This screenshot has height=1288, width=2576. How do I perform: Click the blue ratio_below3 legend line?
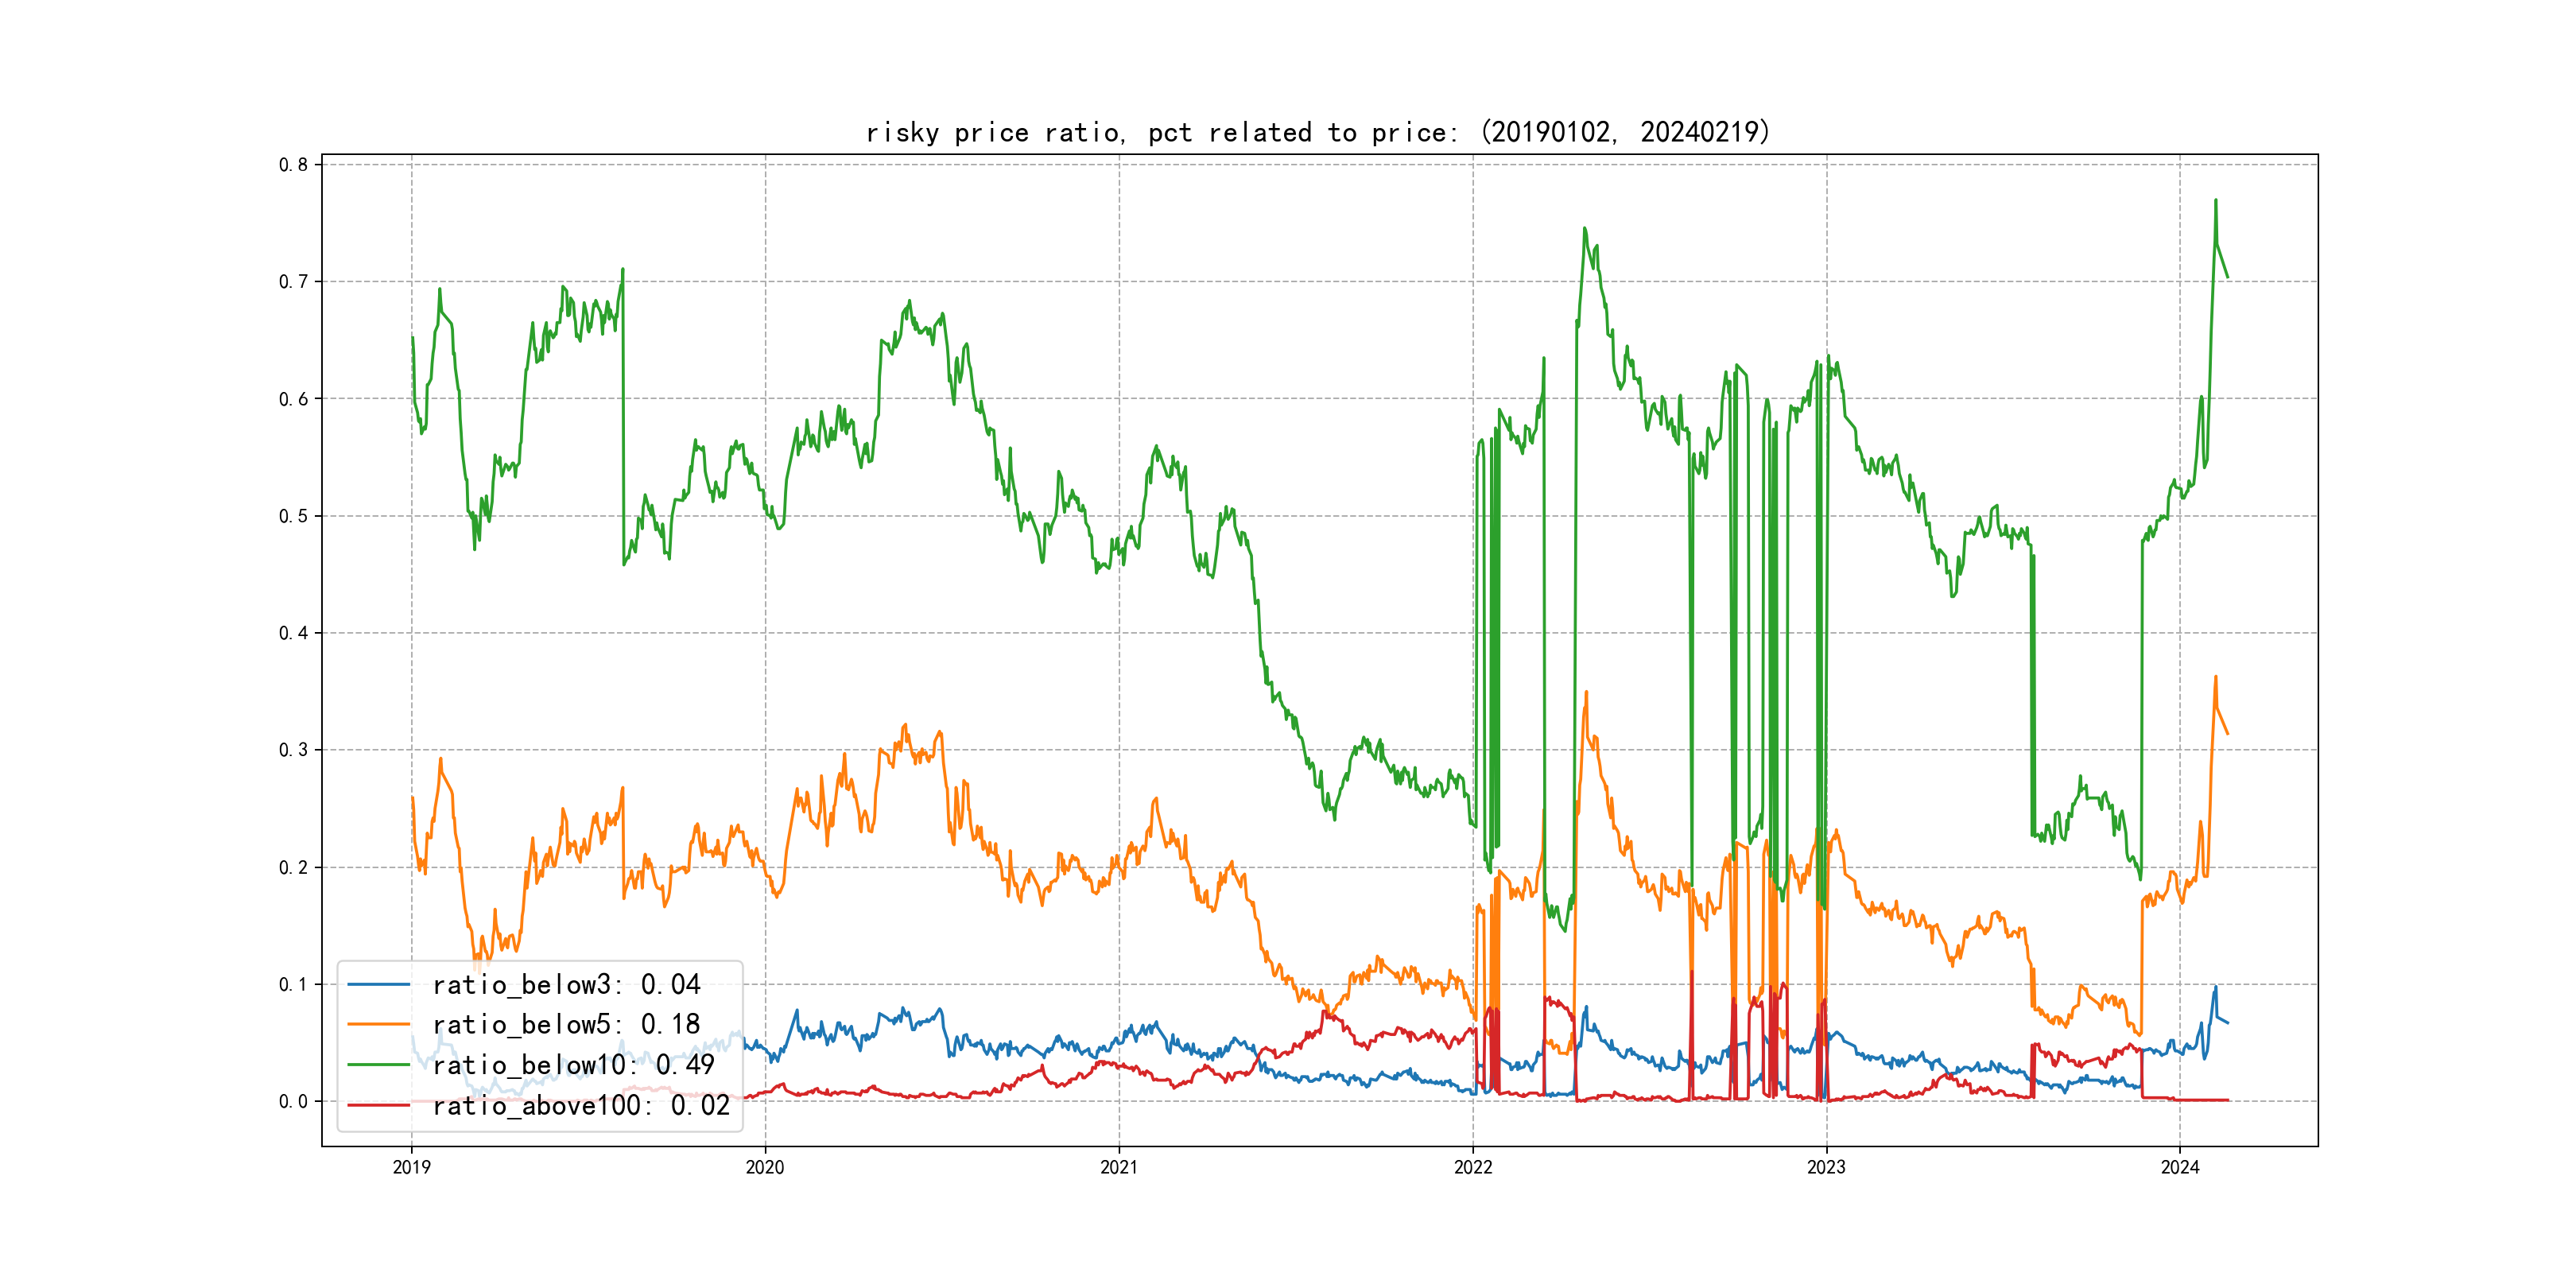(378, 985)
